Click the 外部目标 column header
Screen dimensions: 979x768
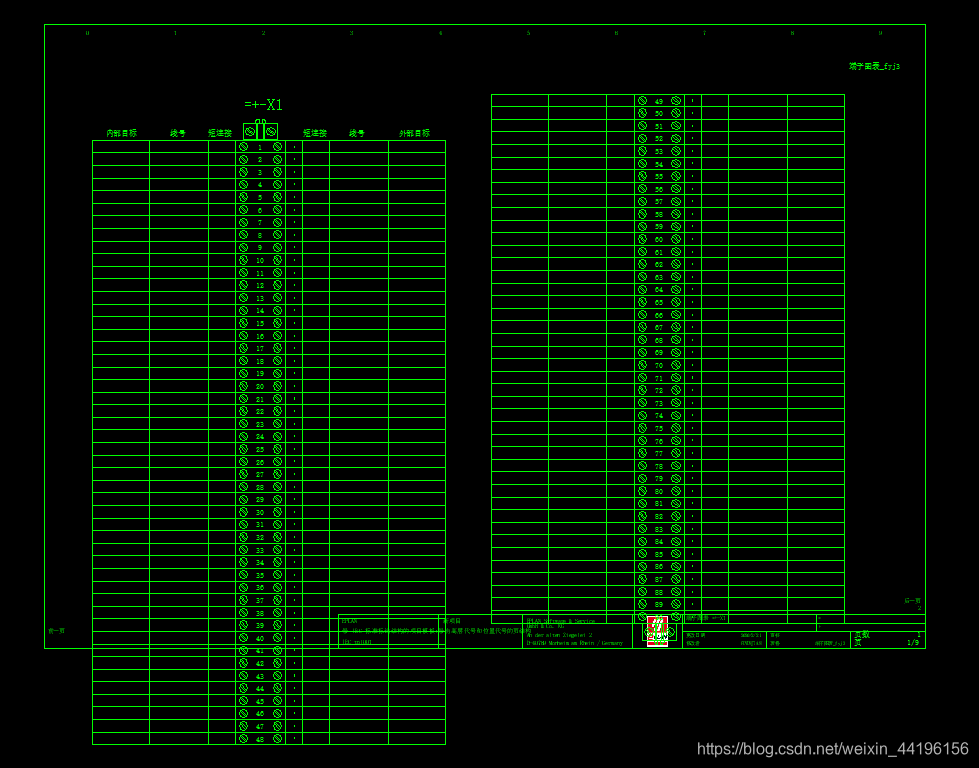pyautogui.click(x=414, y=133)
